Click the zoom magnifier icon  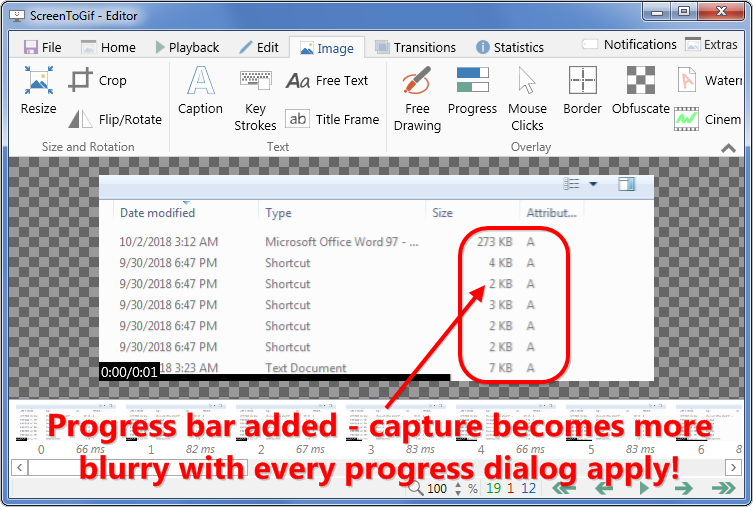tap(415, 488)
